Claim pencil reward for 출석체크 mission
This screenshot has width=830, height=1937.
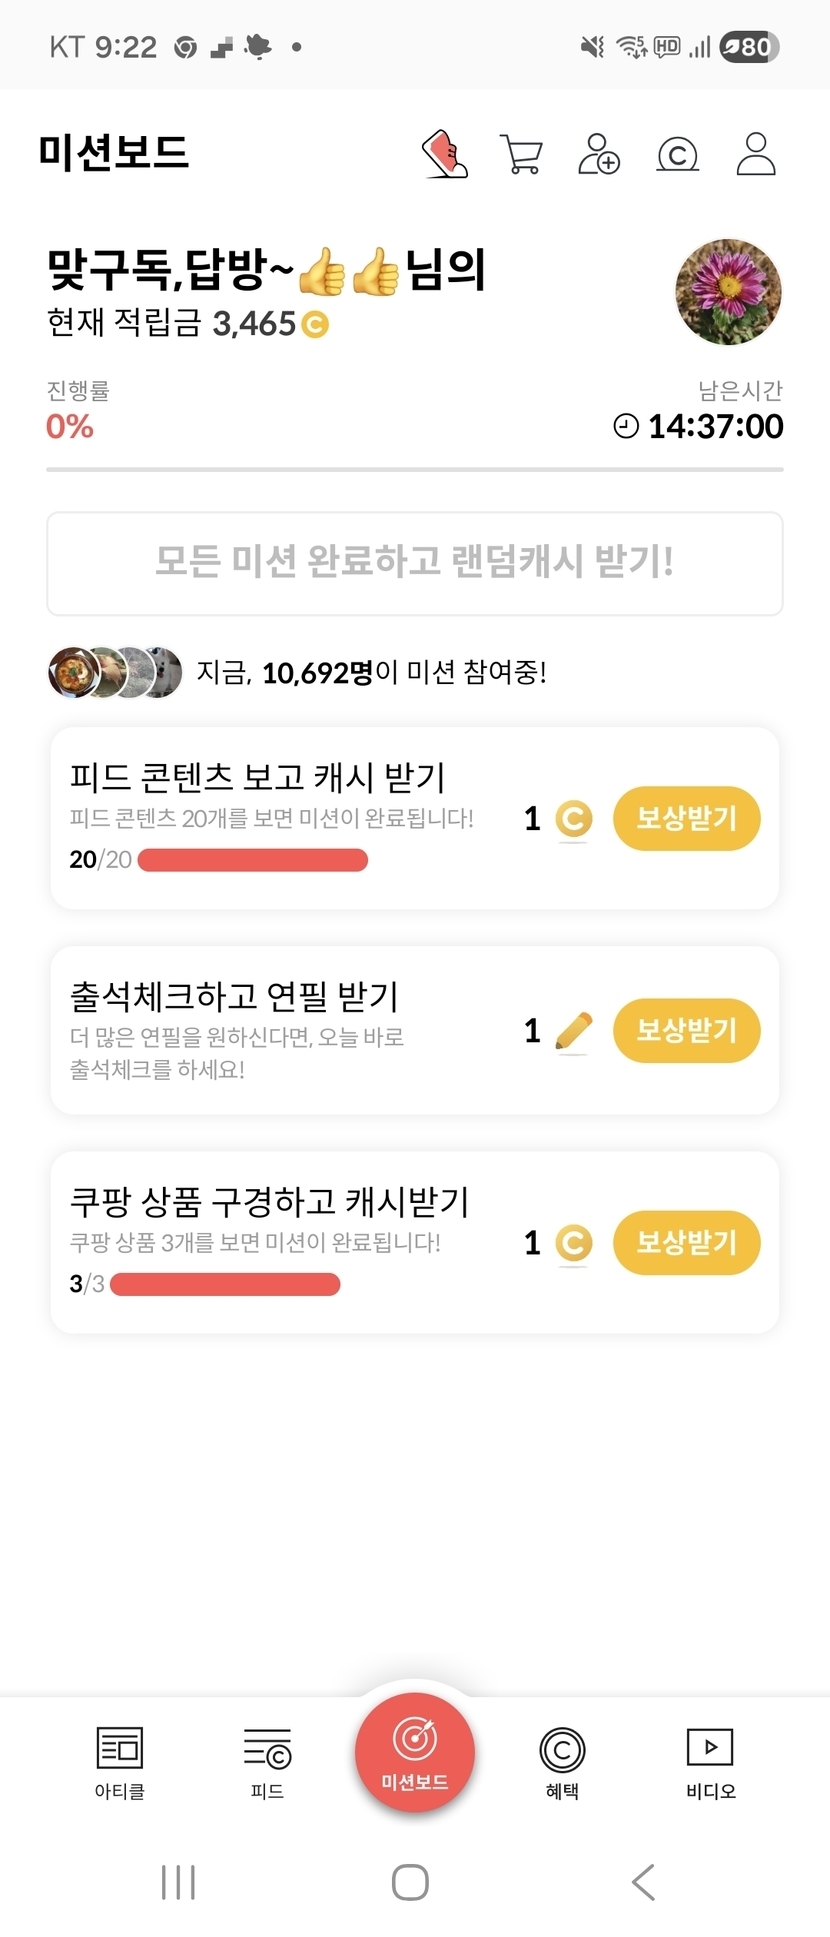tap(686, 1031)
